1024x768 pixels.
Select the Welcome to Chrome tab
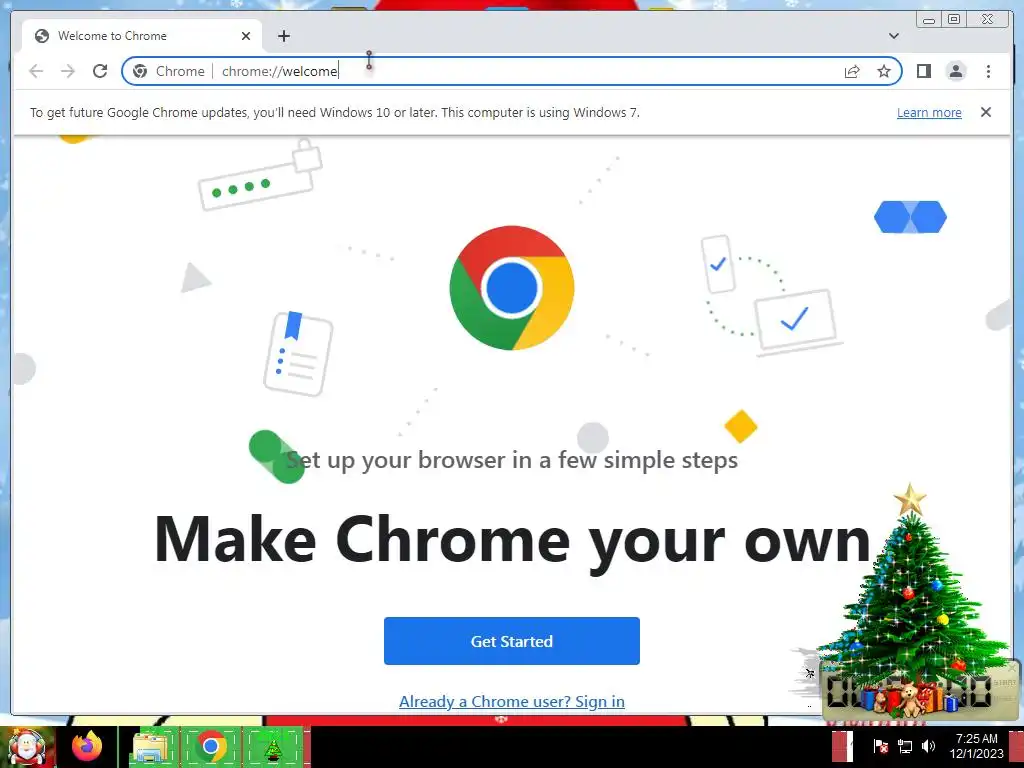142,36
